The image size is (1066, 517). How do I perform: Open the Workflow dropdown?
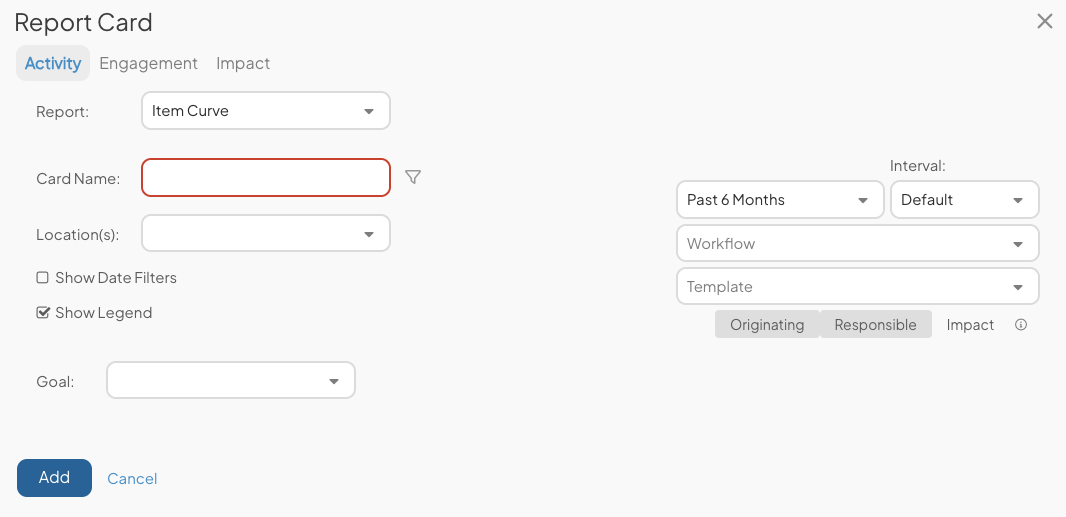point(858,243)
